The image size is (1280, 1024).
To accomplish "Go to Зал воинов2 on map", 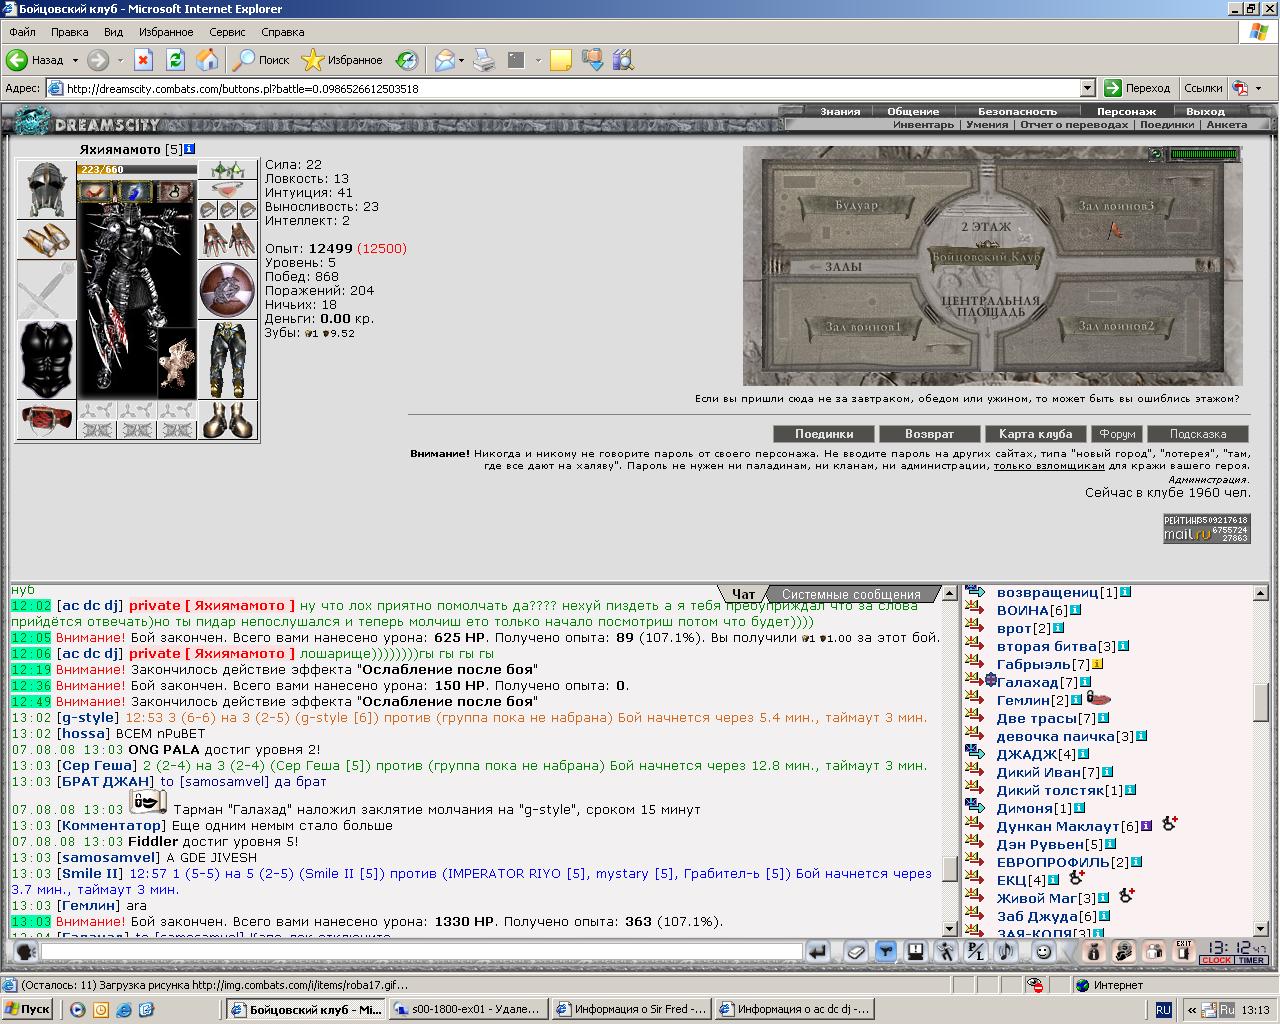I will (x=1117, y=326).
